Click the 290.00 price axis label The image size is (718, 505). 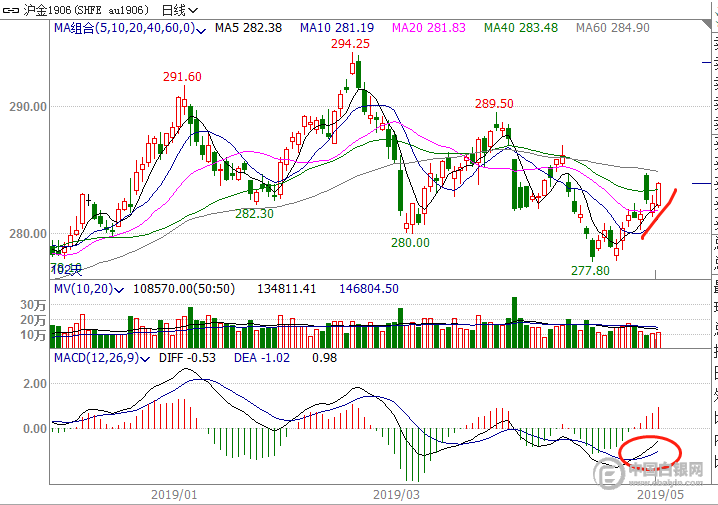(x=28, y=107)
